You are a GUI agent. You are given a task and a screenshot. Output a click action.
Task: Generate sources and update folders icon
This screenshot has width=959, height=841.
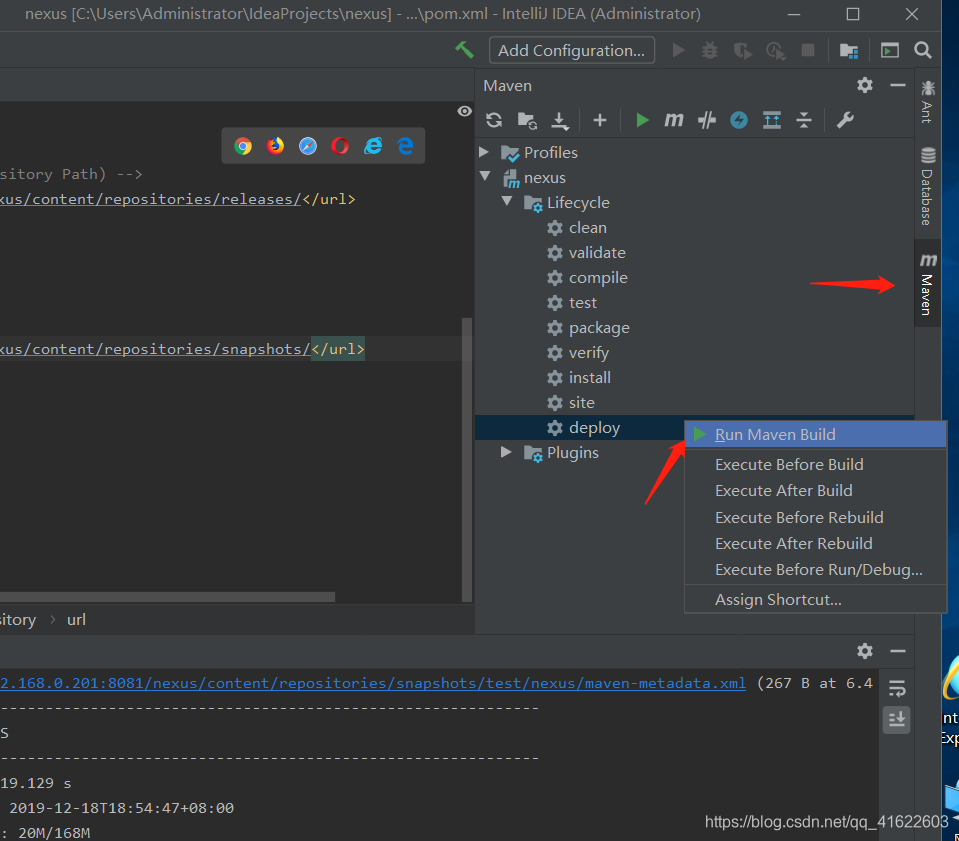click(x=527, y=120)
